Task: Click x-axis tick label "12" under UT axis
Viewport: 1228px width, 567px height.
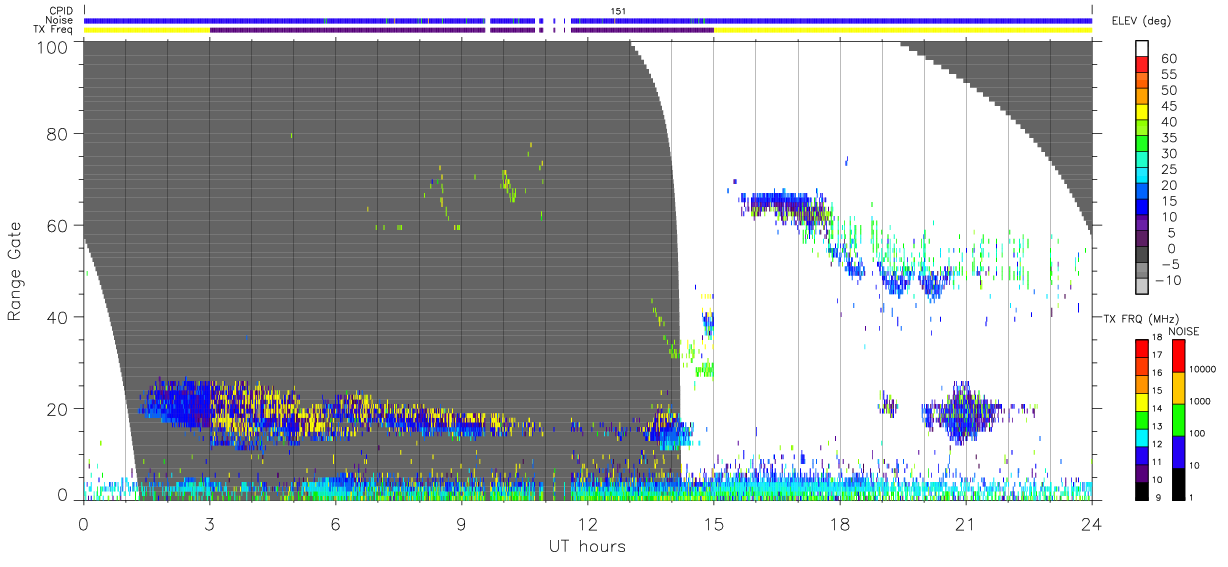Action: (587, 524)
